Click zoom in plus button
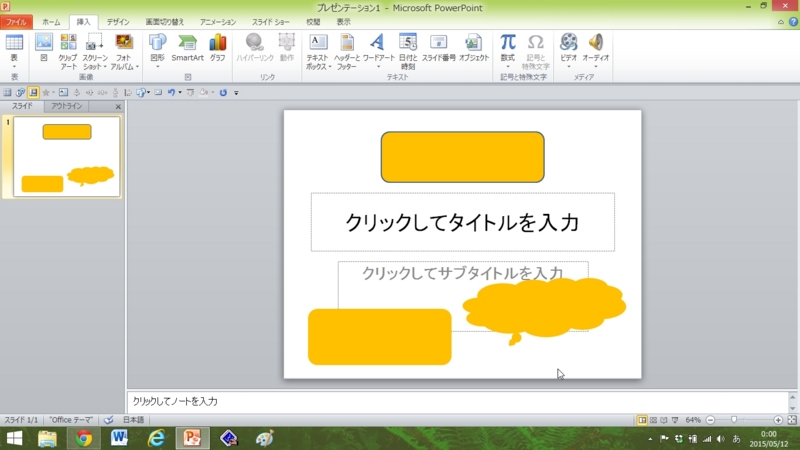The width and height of the screenshot is (800, 450). tap(778, 420)
